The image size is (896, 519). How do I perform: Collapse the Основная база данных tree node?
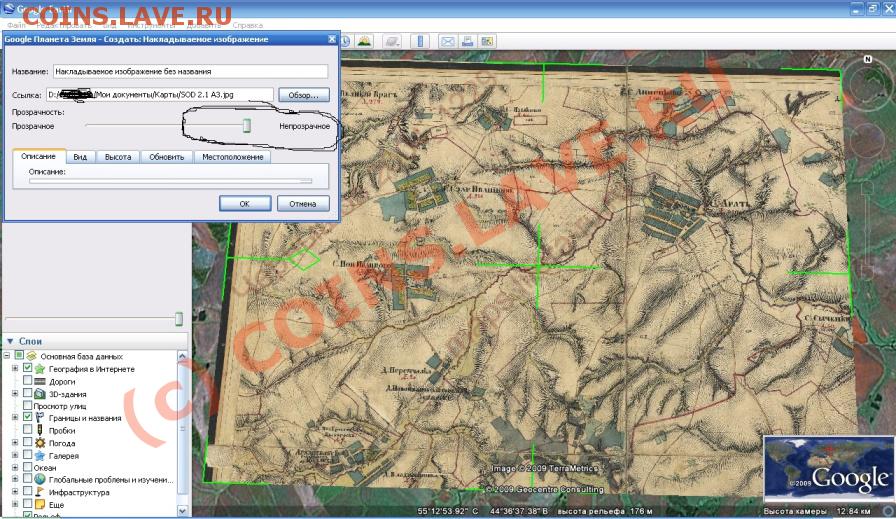(x=7, y=356)
